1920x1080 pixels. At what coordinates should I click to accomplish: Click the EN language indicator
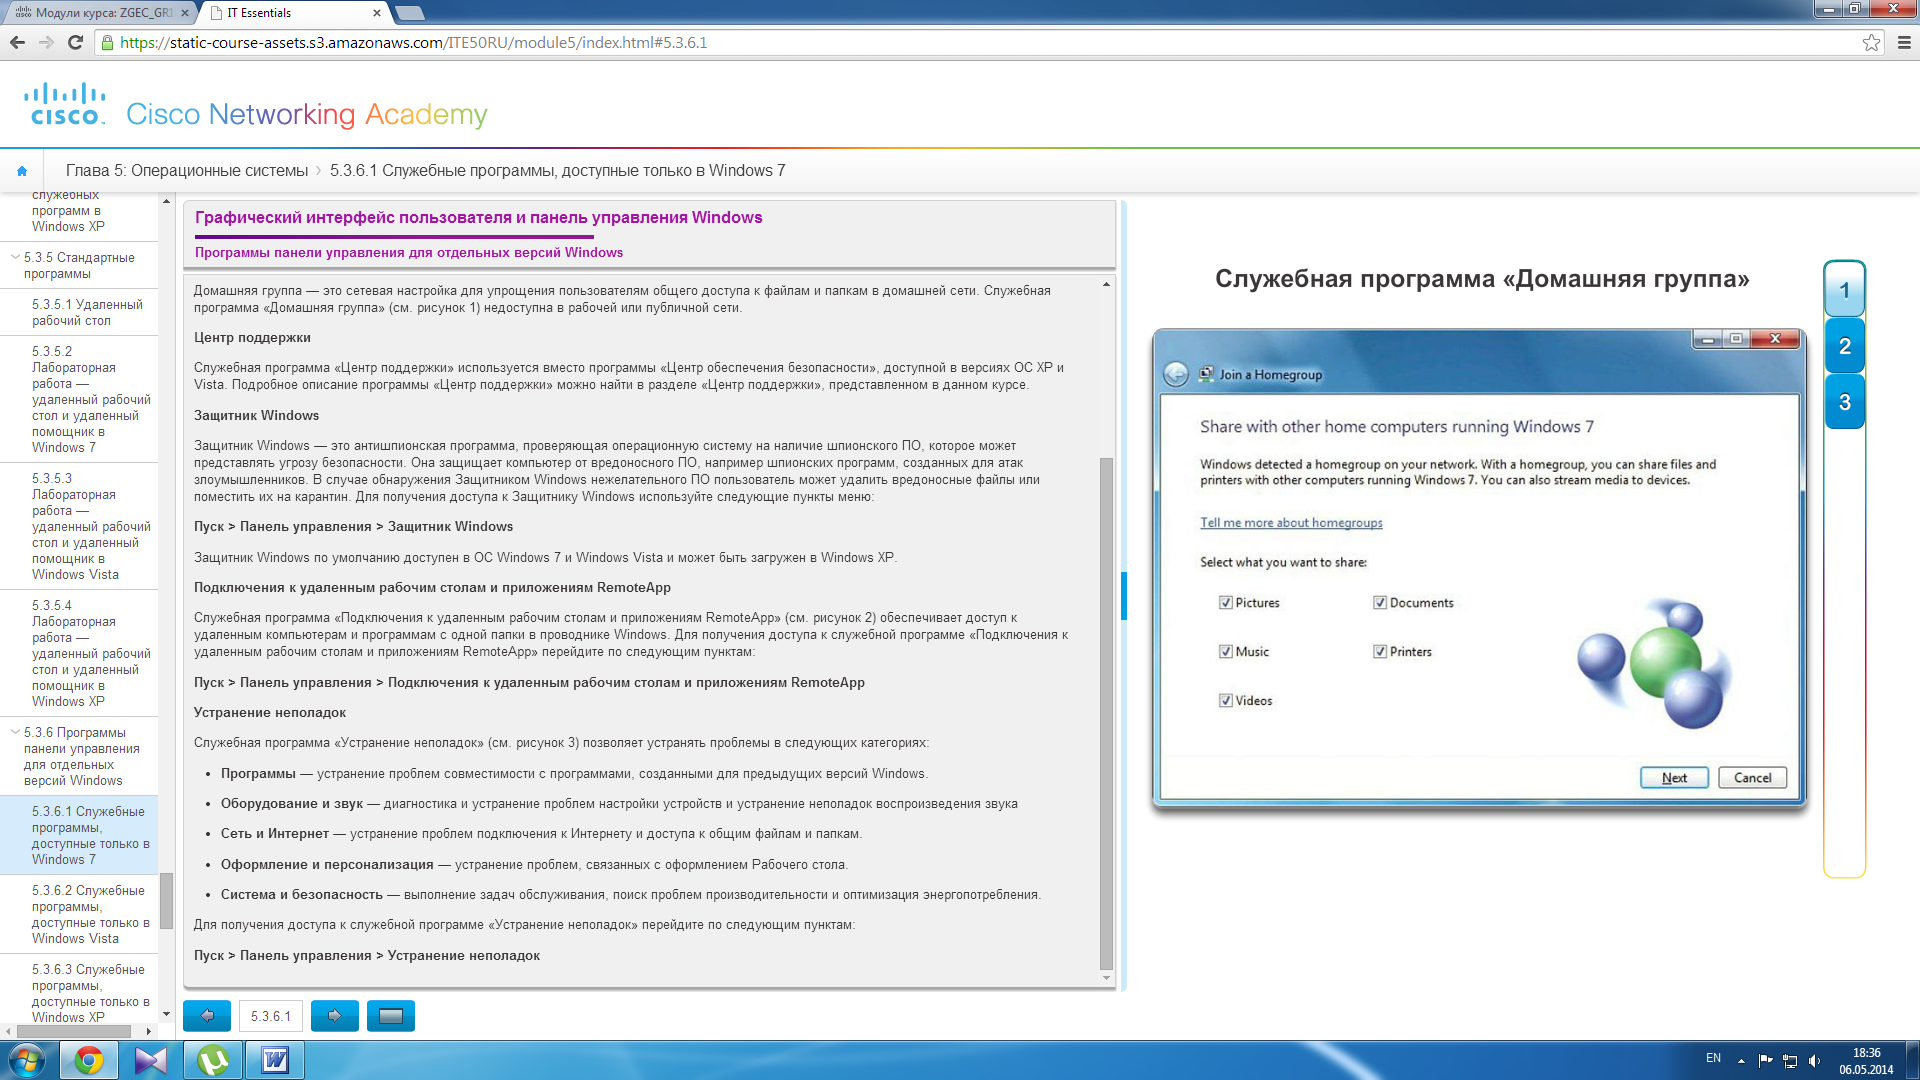[1713, 1058]
